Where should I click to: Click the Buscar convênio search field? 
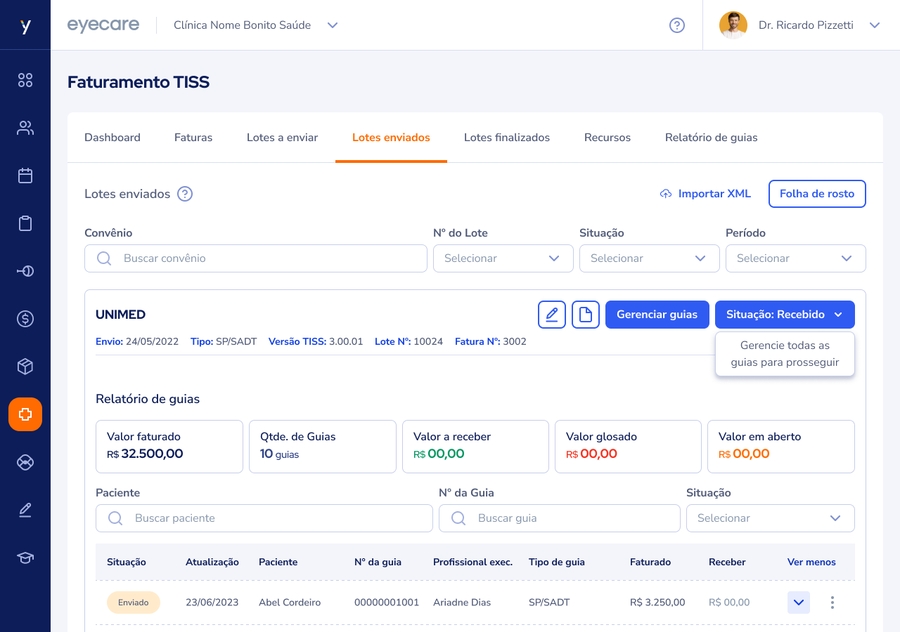click(x=256, y=258)
